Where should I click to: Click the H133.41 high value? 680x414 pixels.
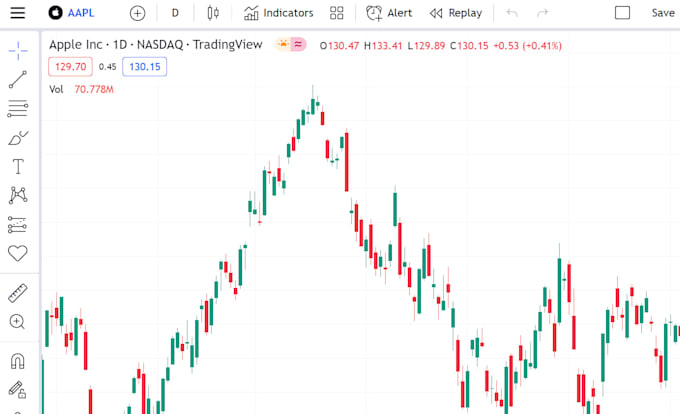click(x=383, y=46)
